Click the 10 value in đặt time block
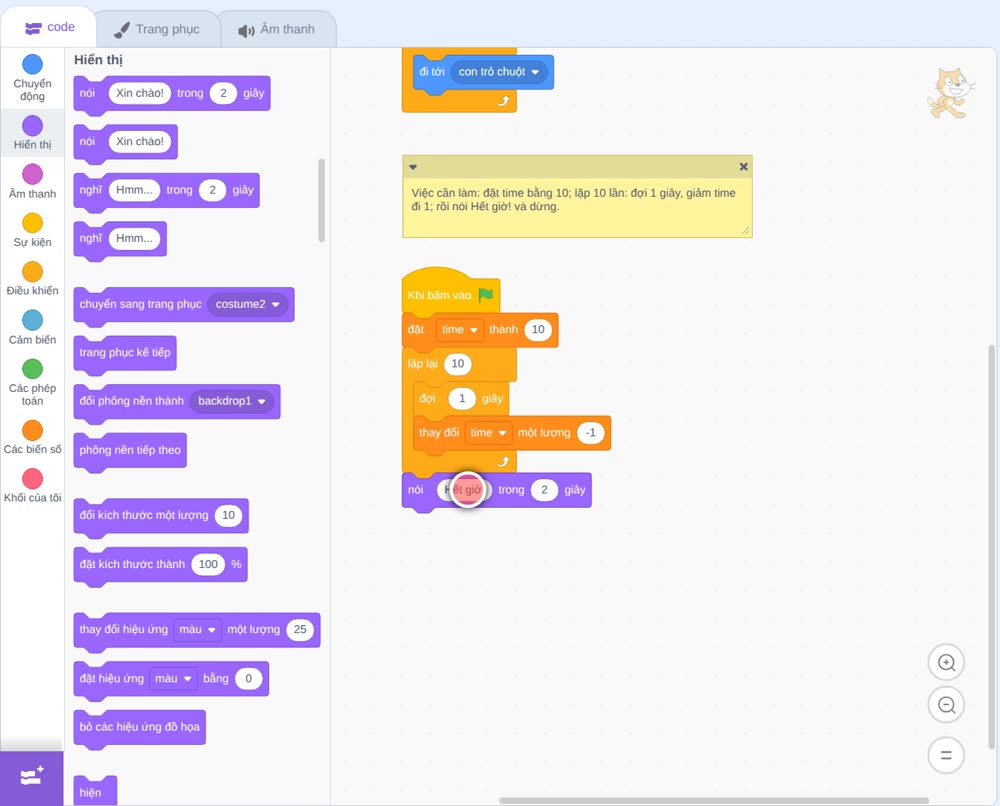The image size is (1000, 806). pyautogui.click(x=538, y=330)
